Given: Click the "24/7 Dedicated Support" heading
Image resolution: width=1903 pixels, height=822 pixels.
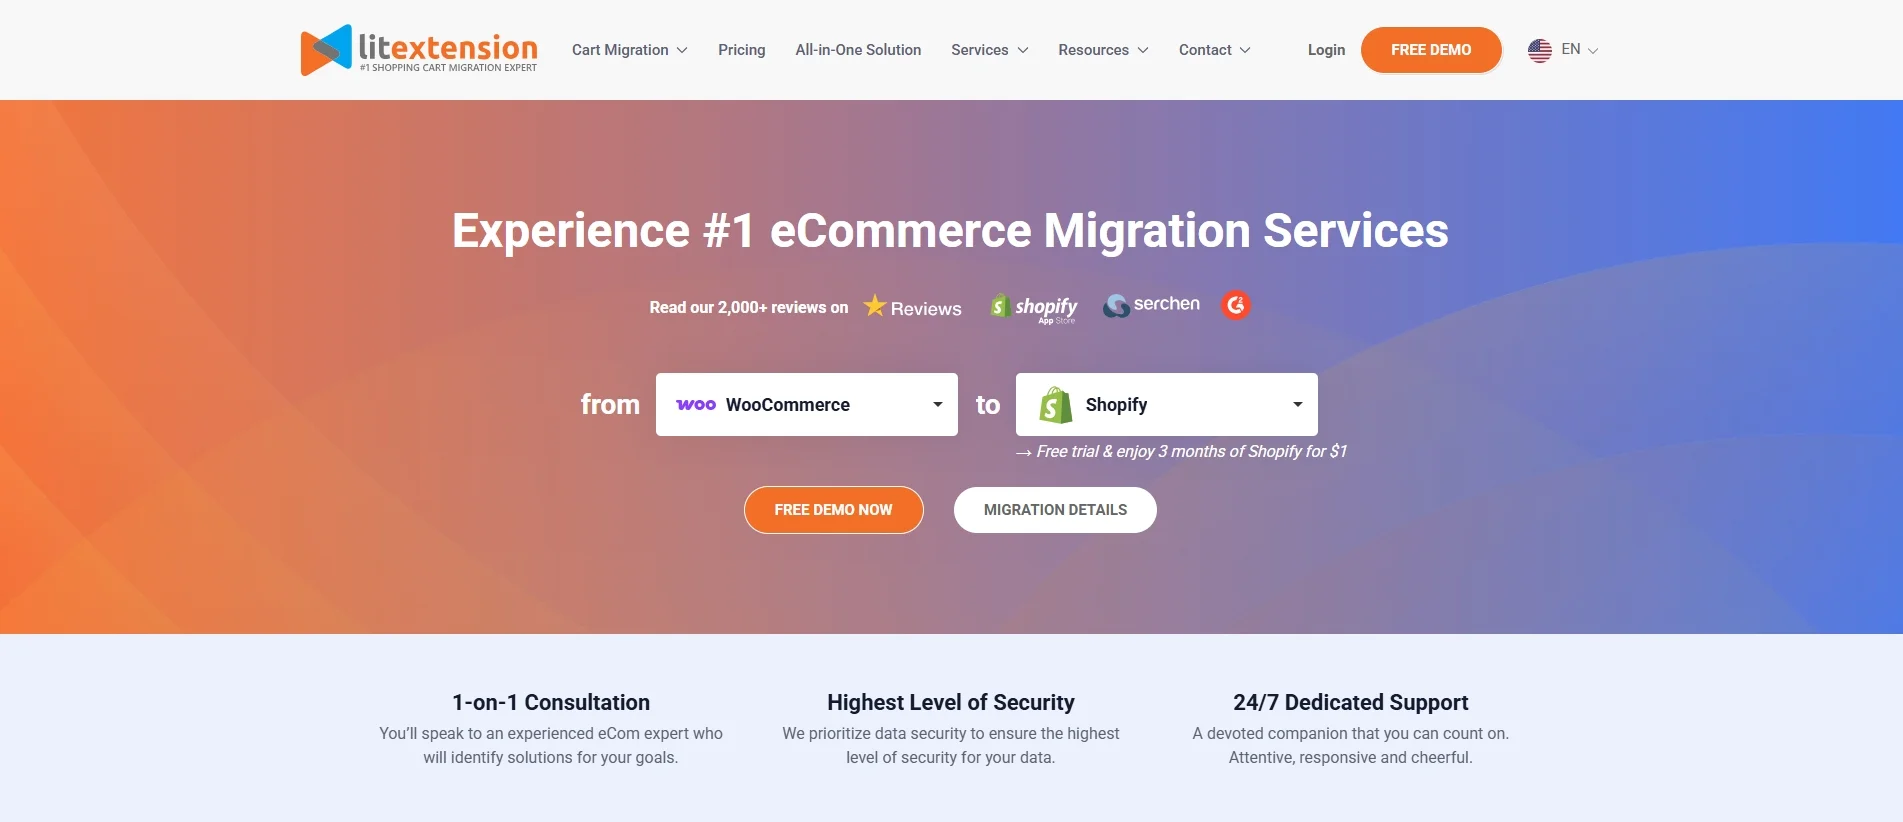Looking at the screenshot, I should coord(1350,703).
